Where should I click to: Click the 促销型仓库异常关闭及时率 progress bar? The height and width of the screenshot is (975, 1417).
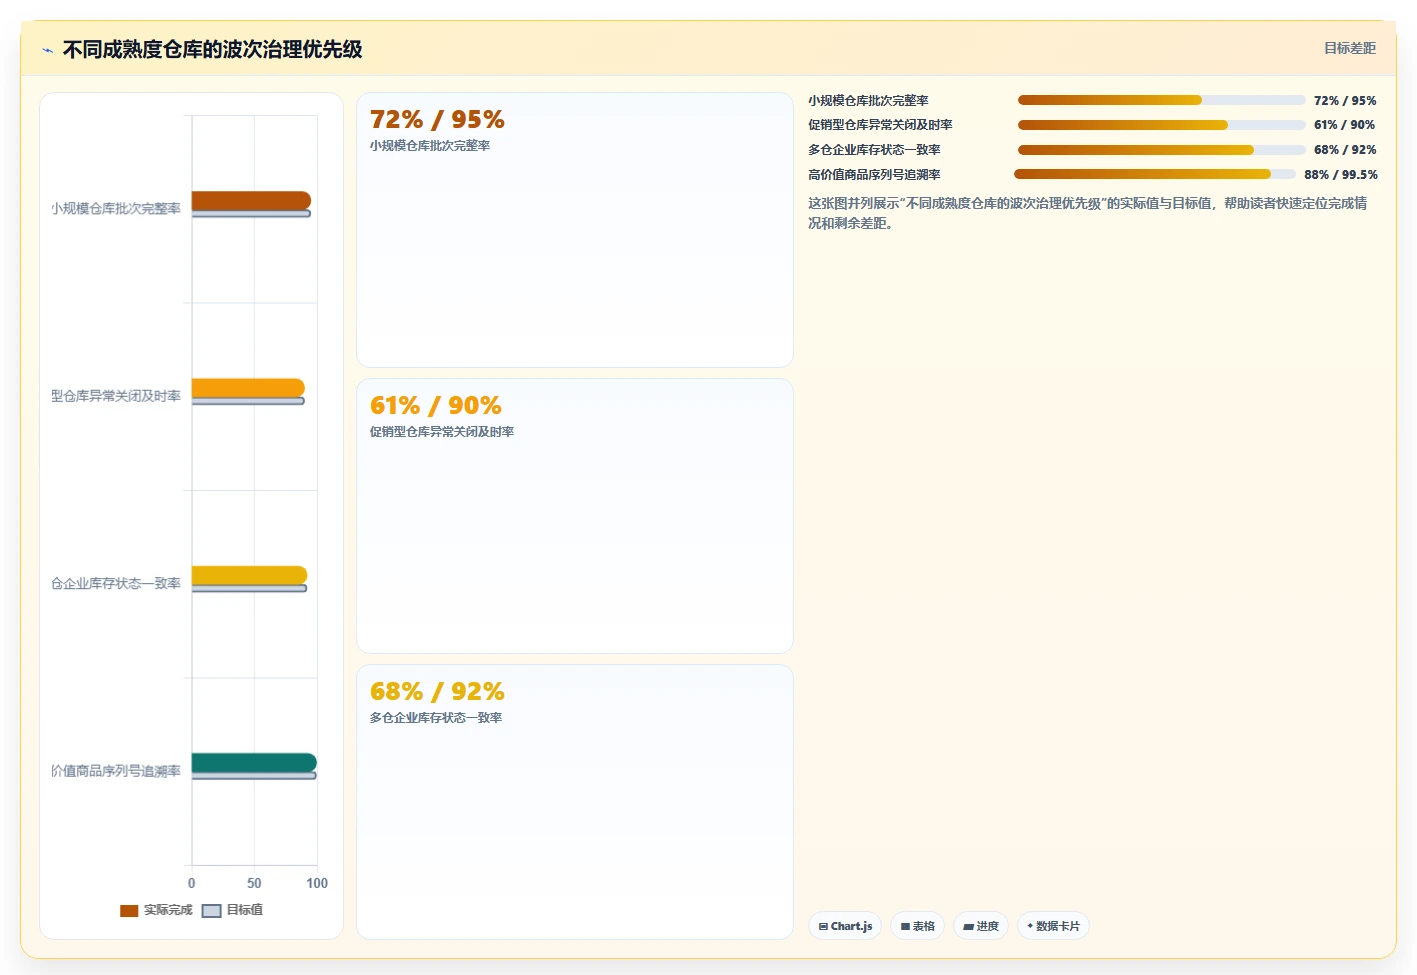tap(1161, 125)
